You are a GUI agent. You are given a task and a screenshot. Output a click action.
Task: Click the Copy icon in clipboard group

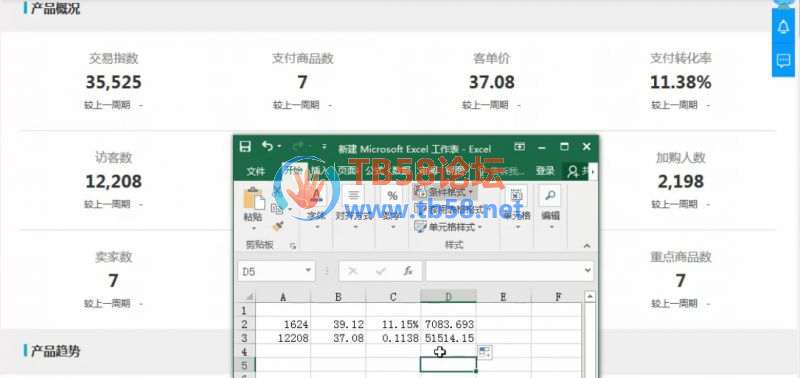[x=276, y=208]
